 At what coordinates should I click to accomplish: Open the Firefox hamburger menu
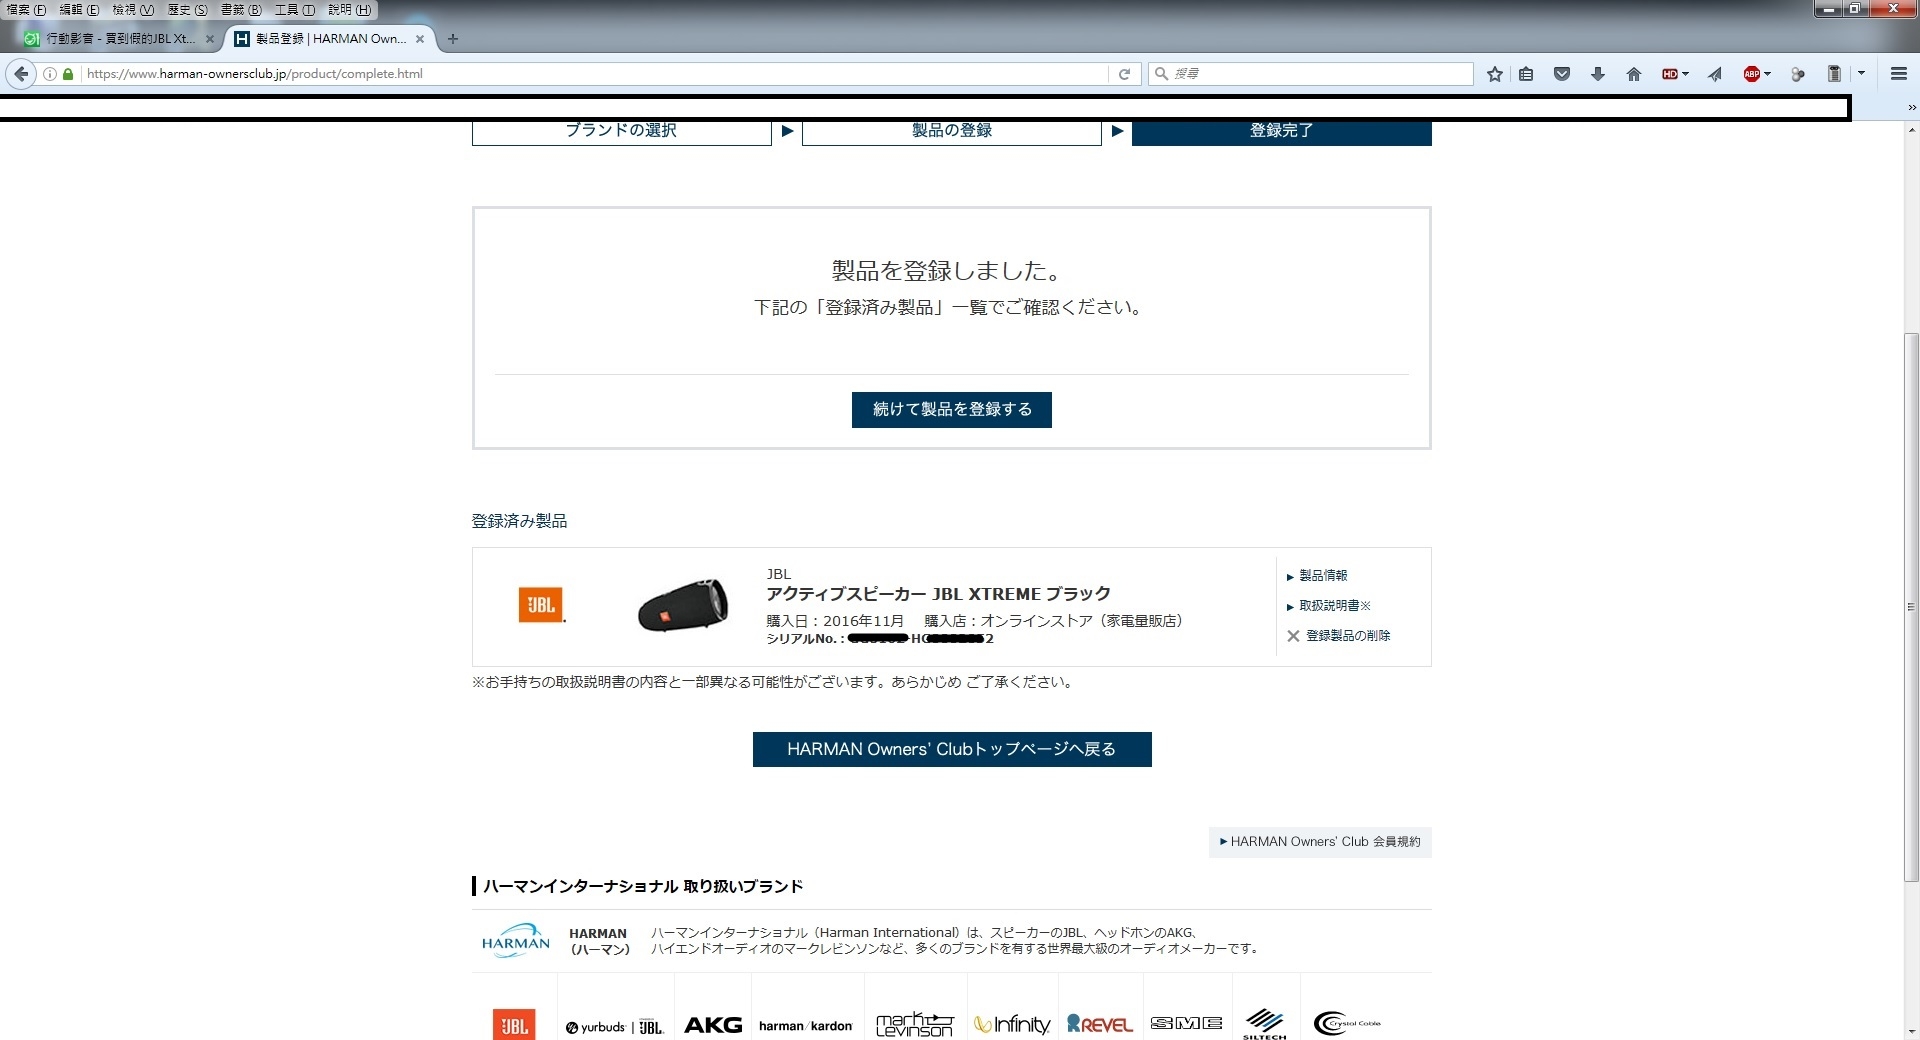(x=1898, y=74)
